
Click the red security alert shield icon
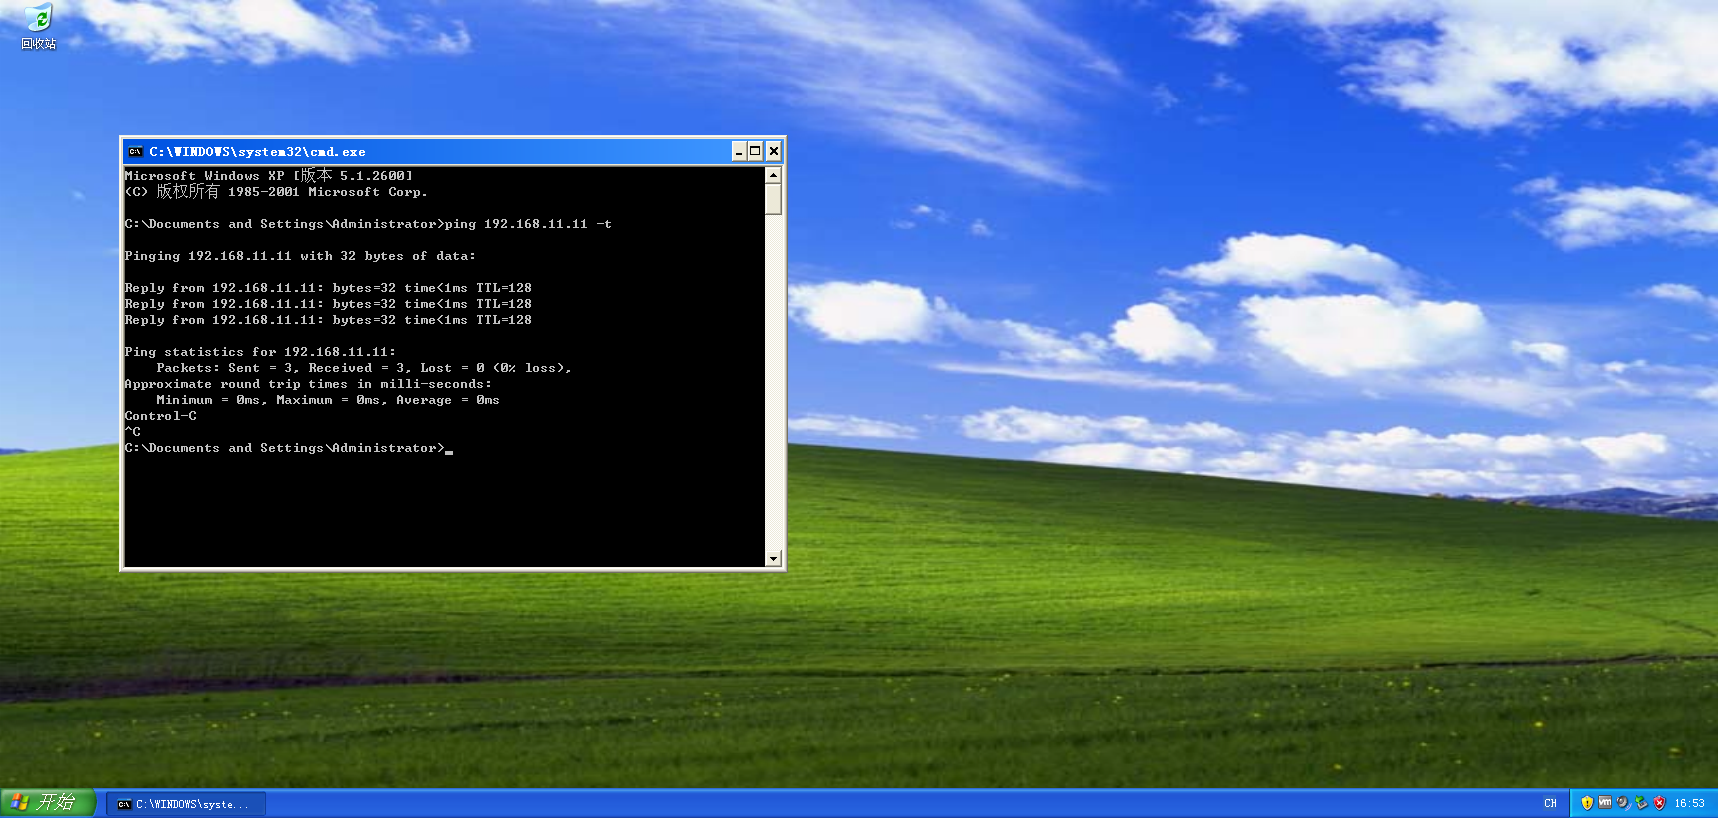(1659, 803)
